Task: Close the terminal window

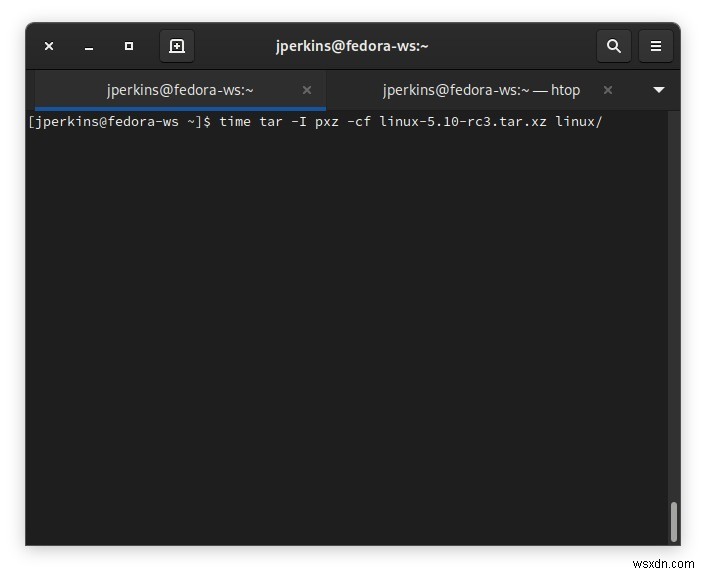Action: (49, 46)
